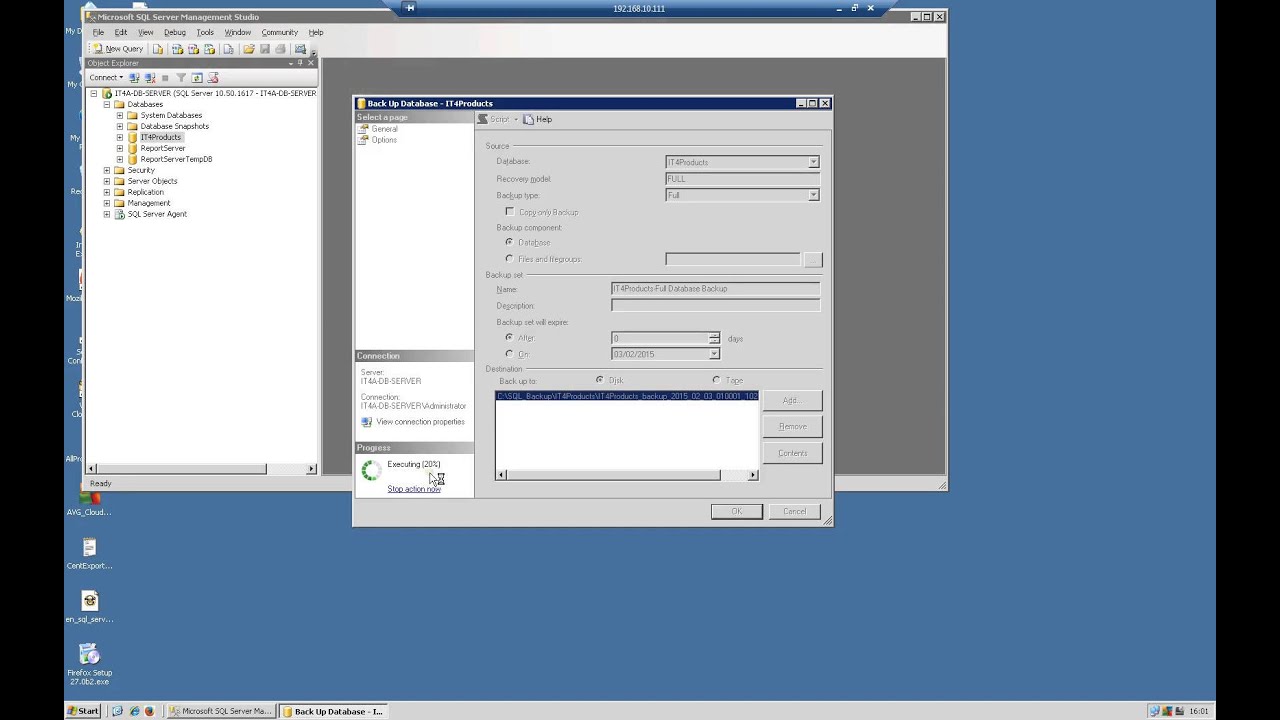Select the expire After radio button
1280x720 pixels.
(x=509, y=338)
